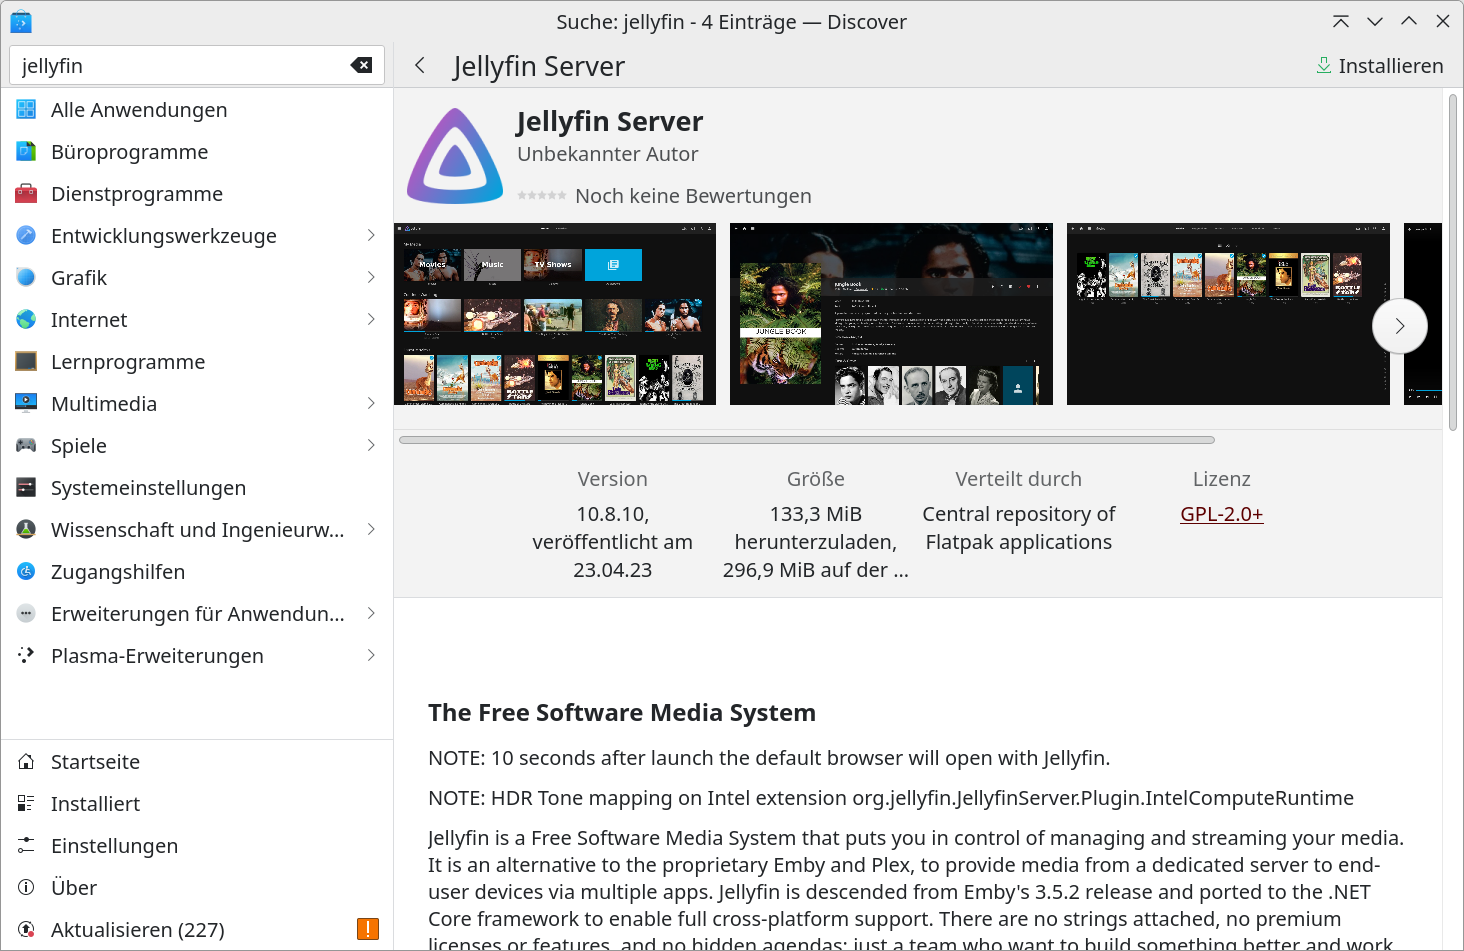This screenshot has height=951, width=1464.
Task: Open Discover's Einstellungen page
Action: click(x=114, y=845)
